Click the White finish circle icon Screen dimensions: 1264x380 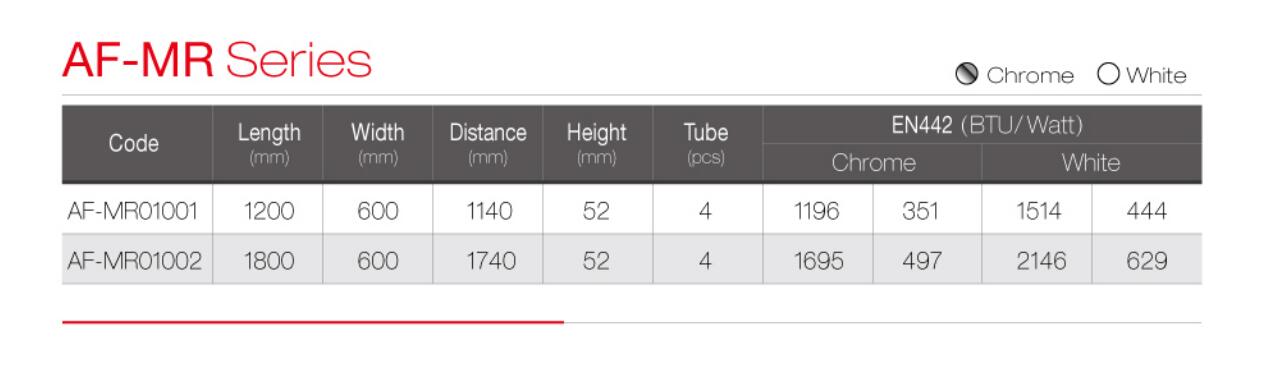[1107, 76]
